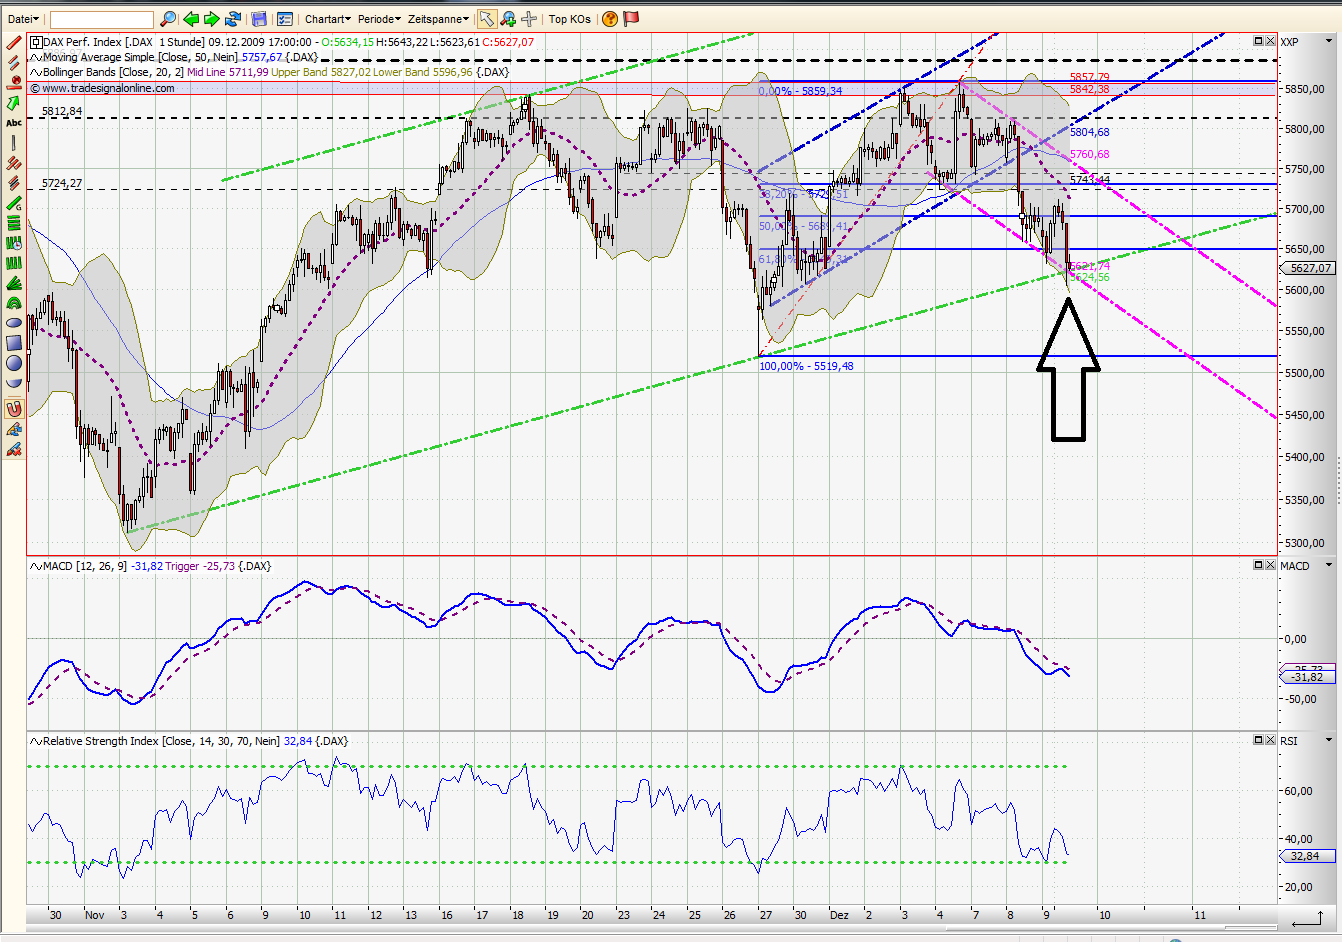Choose the ellipse drawing tool

13,322
